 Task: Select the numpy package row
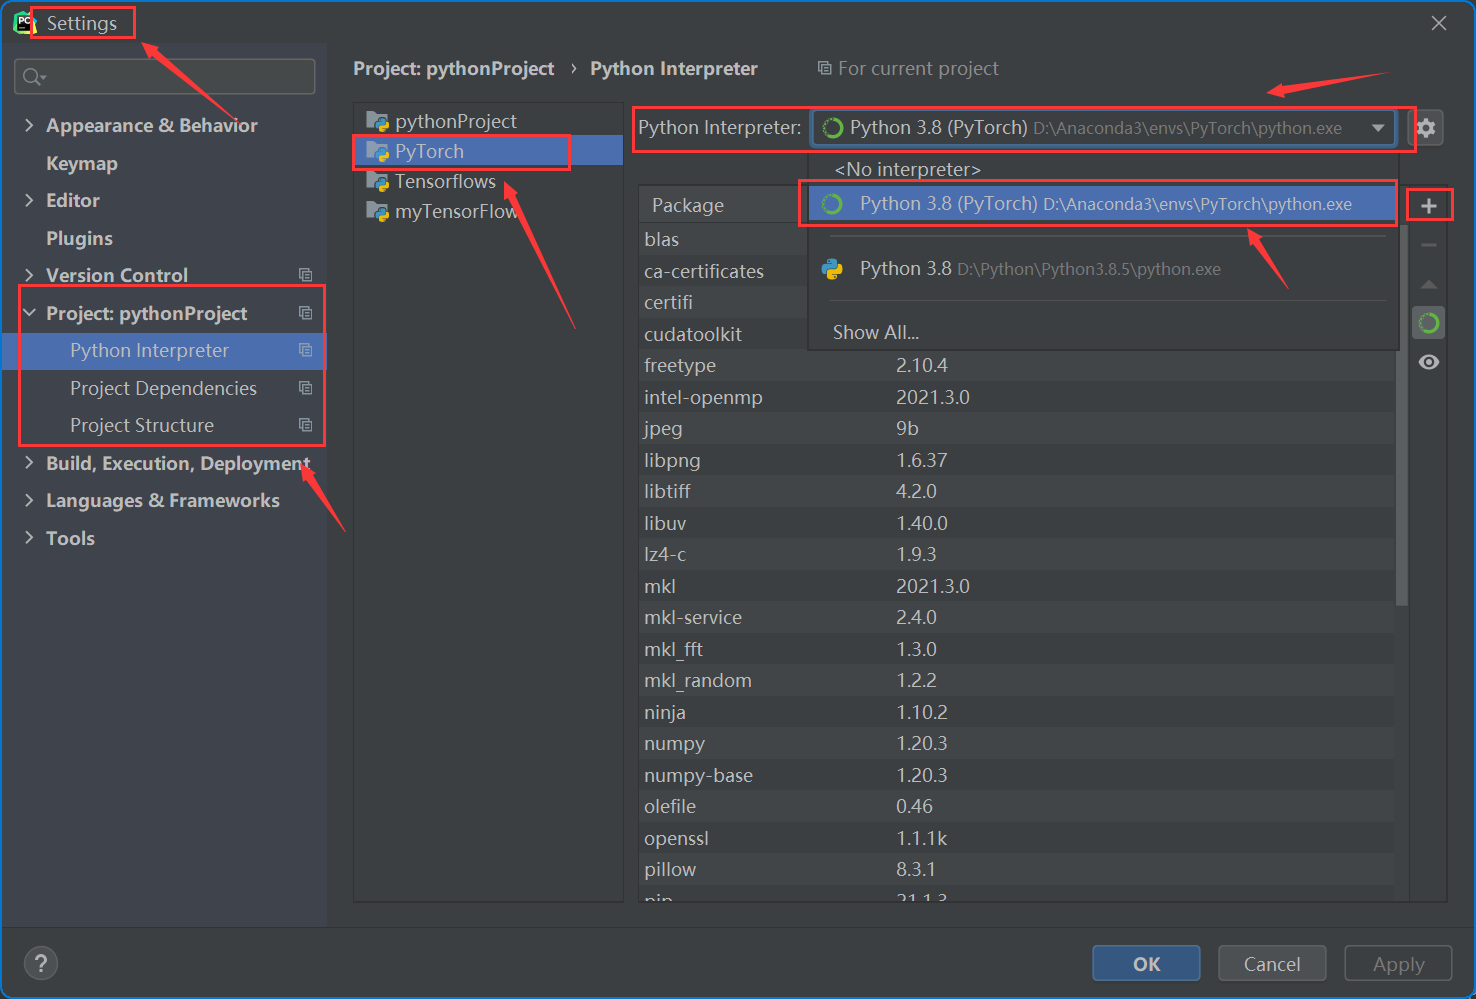click(1016, 743)
